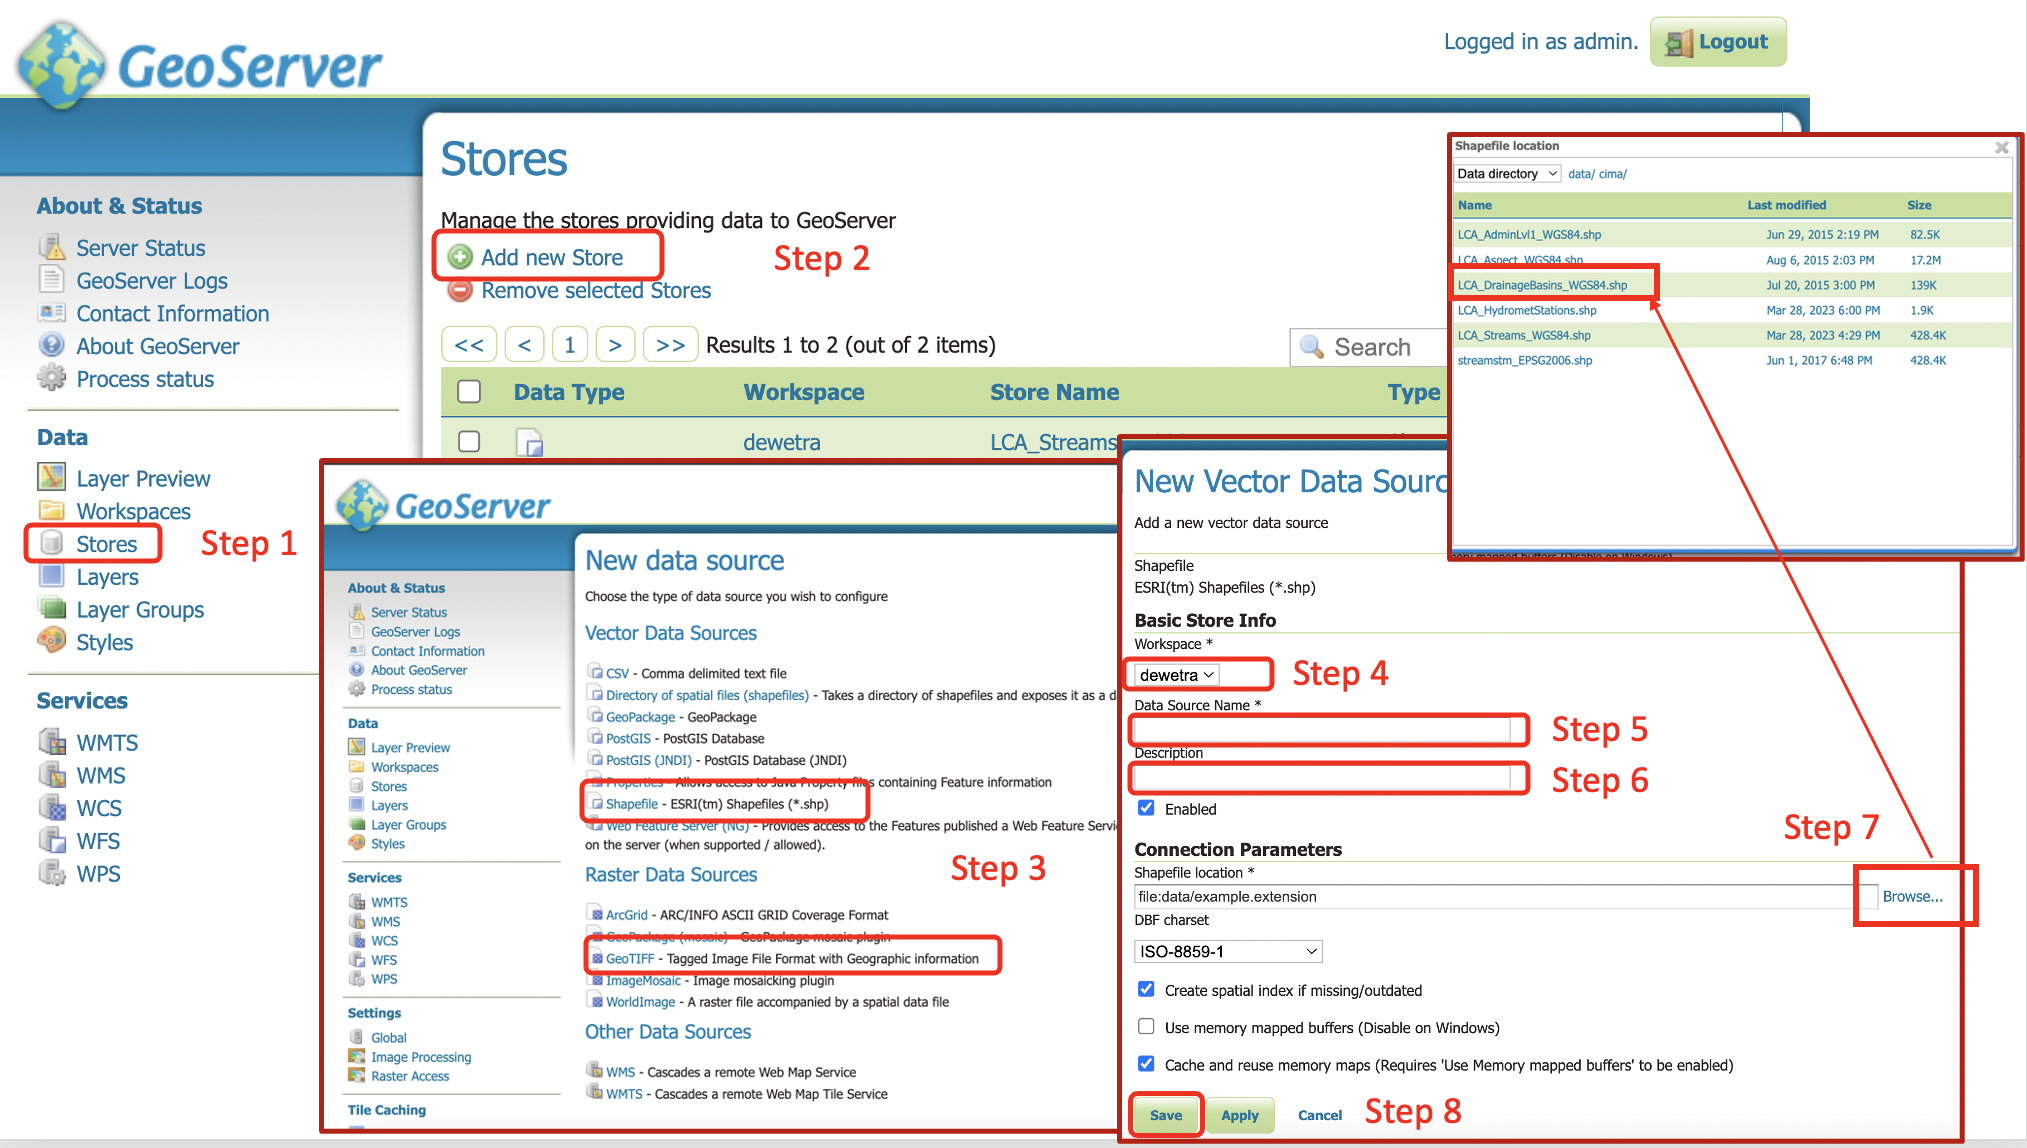
Task: Close the Shapefile location dialog
Action: tap(2001, 147)
